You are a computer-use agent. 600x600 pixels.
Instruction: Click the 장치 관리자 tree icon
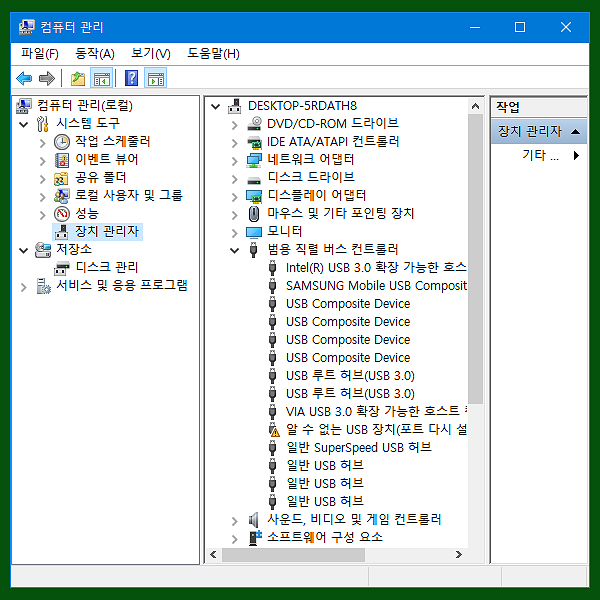62,232
